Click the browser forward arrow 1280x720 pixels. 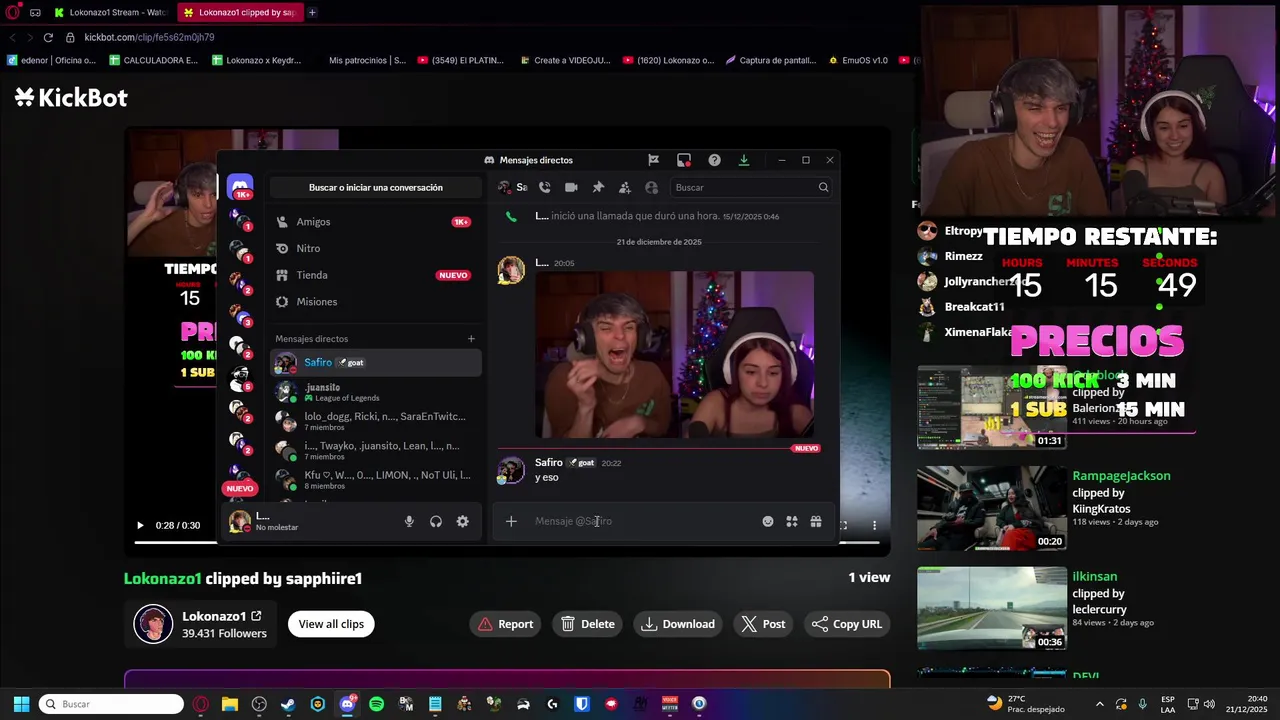[x=29, y=37]
